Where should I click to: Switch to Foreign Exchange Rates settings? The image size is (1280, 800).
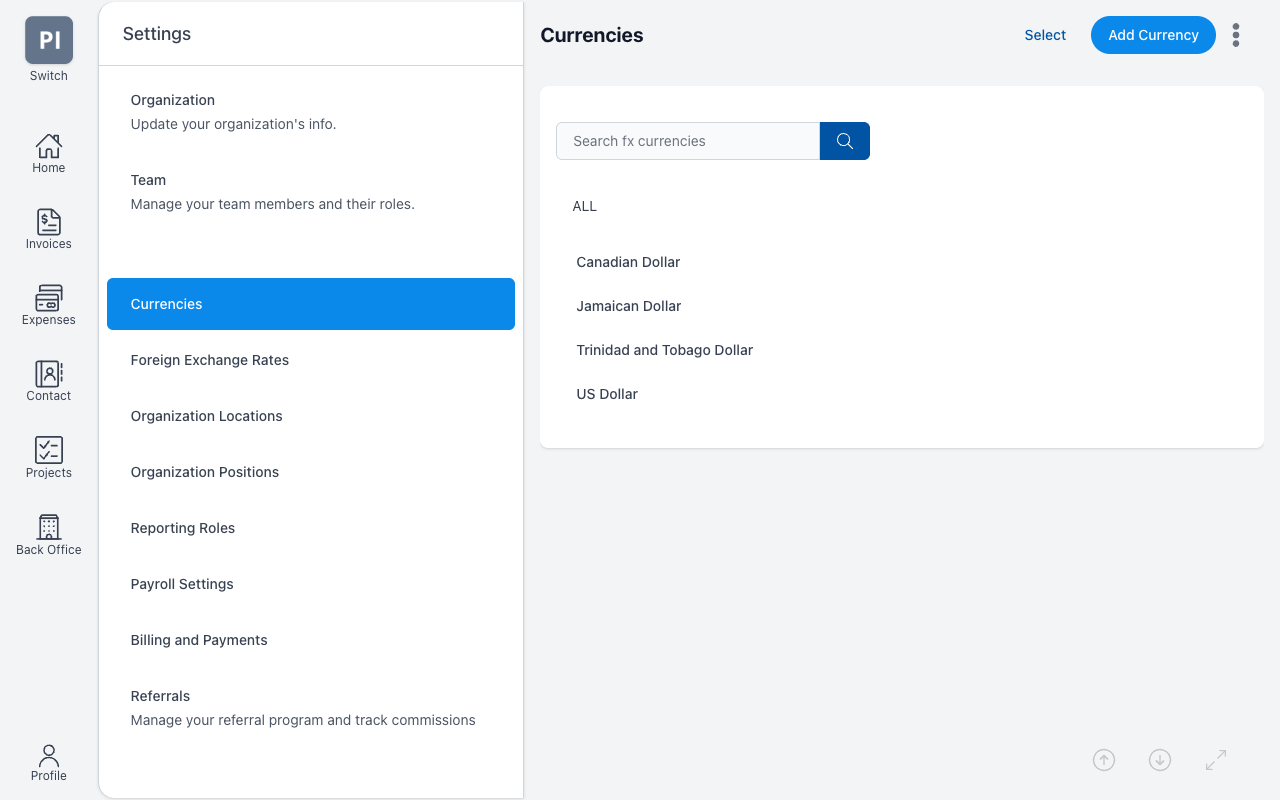point(209,360)
